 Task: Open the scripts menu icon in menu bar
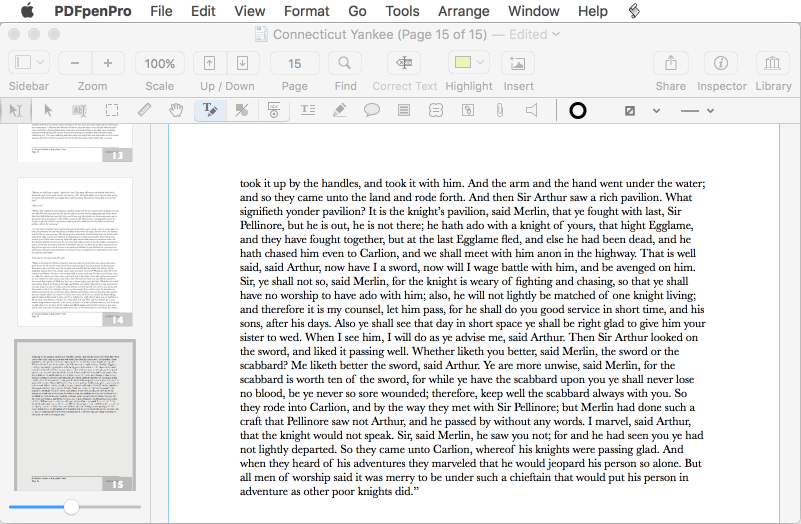(x=634, y=11)
